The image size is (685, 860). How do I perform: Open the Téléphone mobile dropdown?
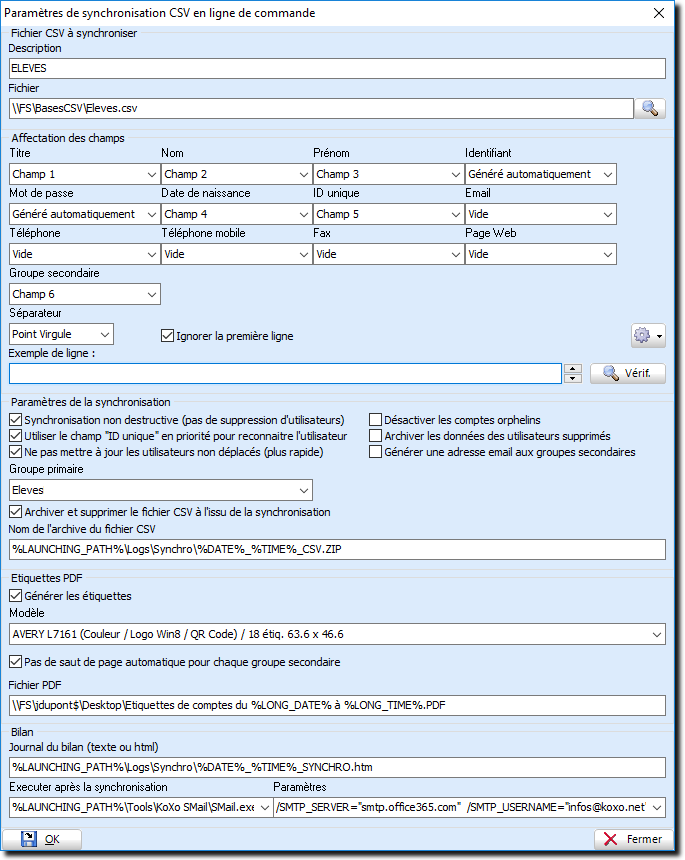(237, 254)
